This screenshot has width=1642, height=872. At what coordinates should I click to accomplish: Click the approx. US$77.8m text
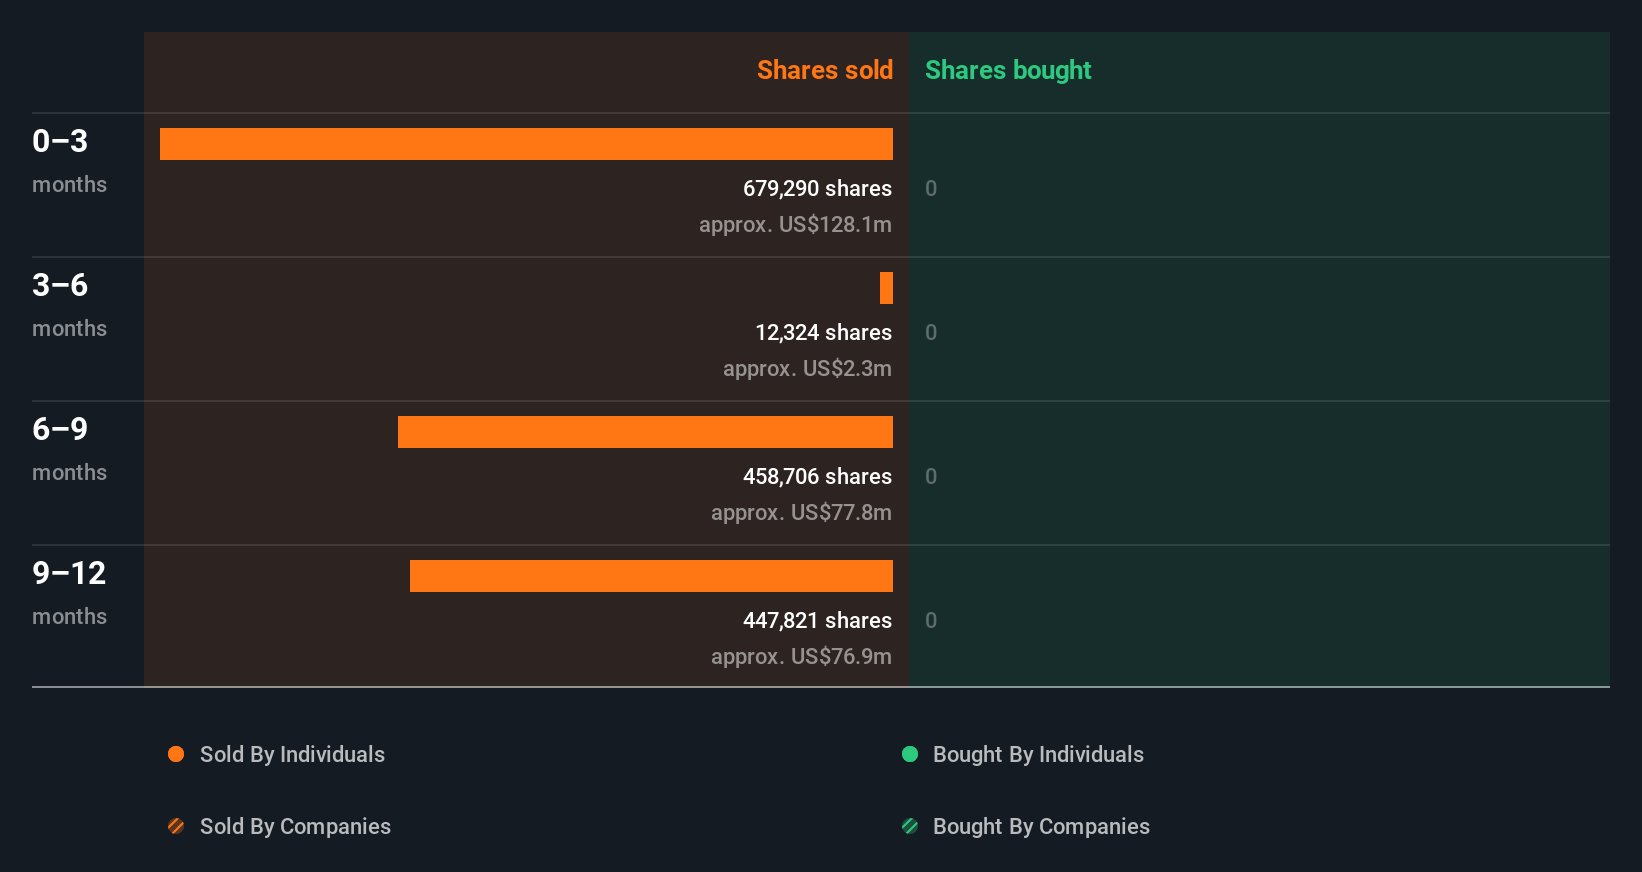[x=801, y=512]
